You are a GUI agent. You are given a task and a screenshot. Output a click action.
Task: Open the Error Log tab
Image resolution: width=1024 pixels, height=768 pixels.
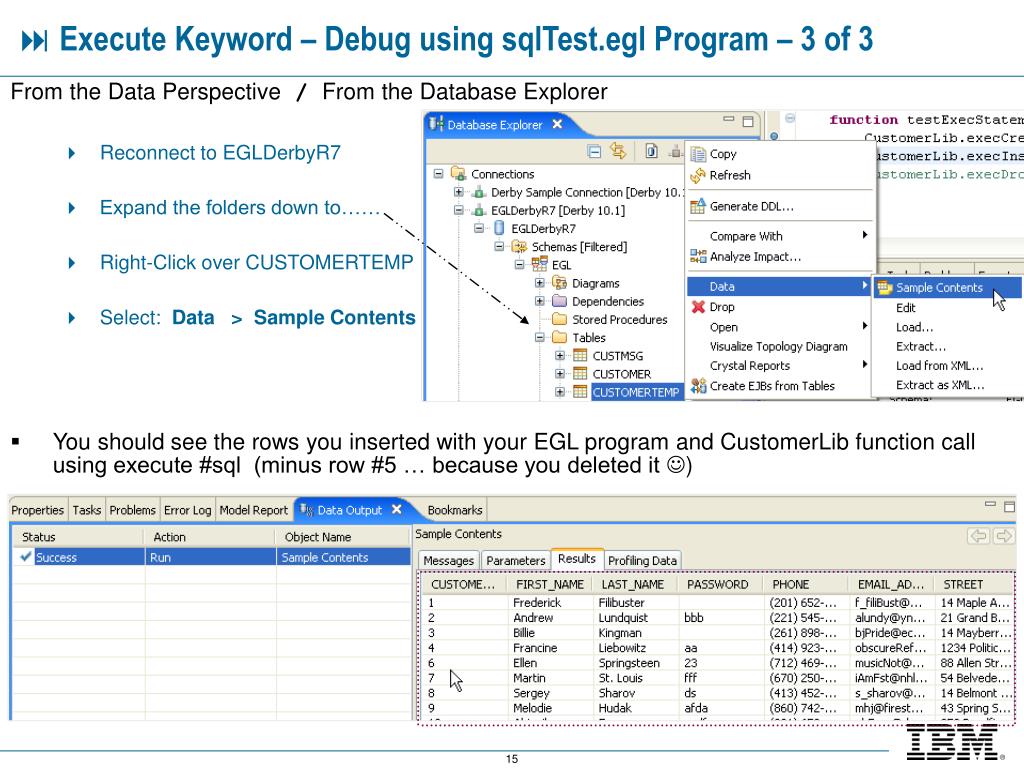(x=187, y=510)
